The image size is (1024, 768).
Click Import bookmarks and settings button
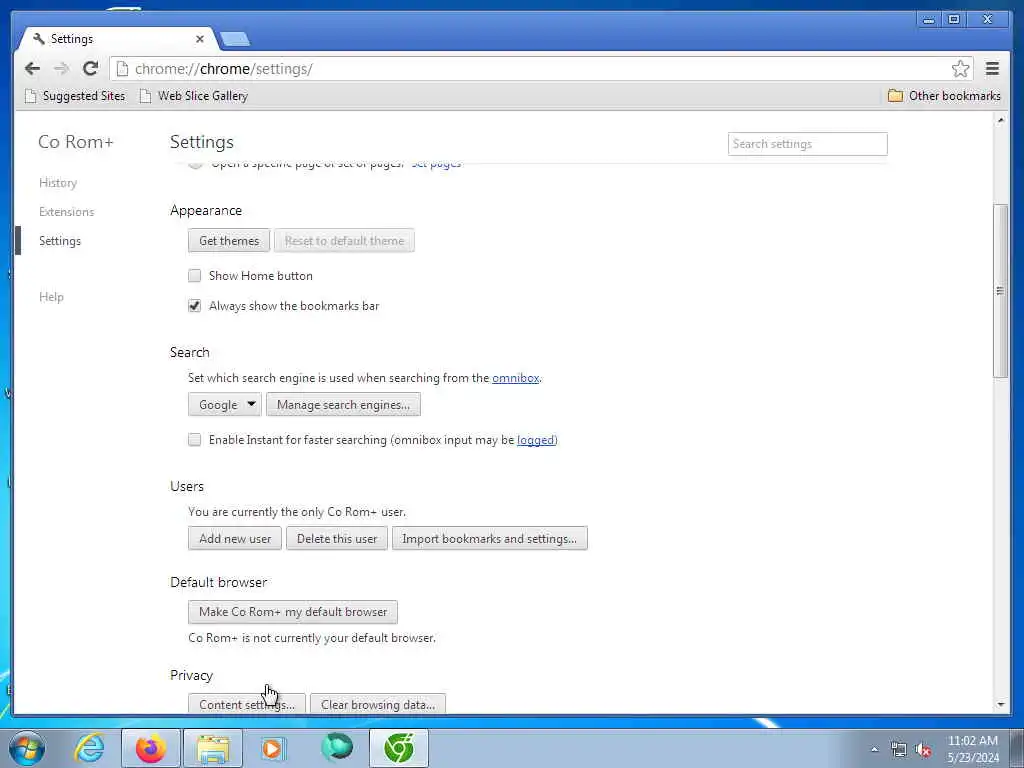(489, 539)
